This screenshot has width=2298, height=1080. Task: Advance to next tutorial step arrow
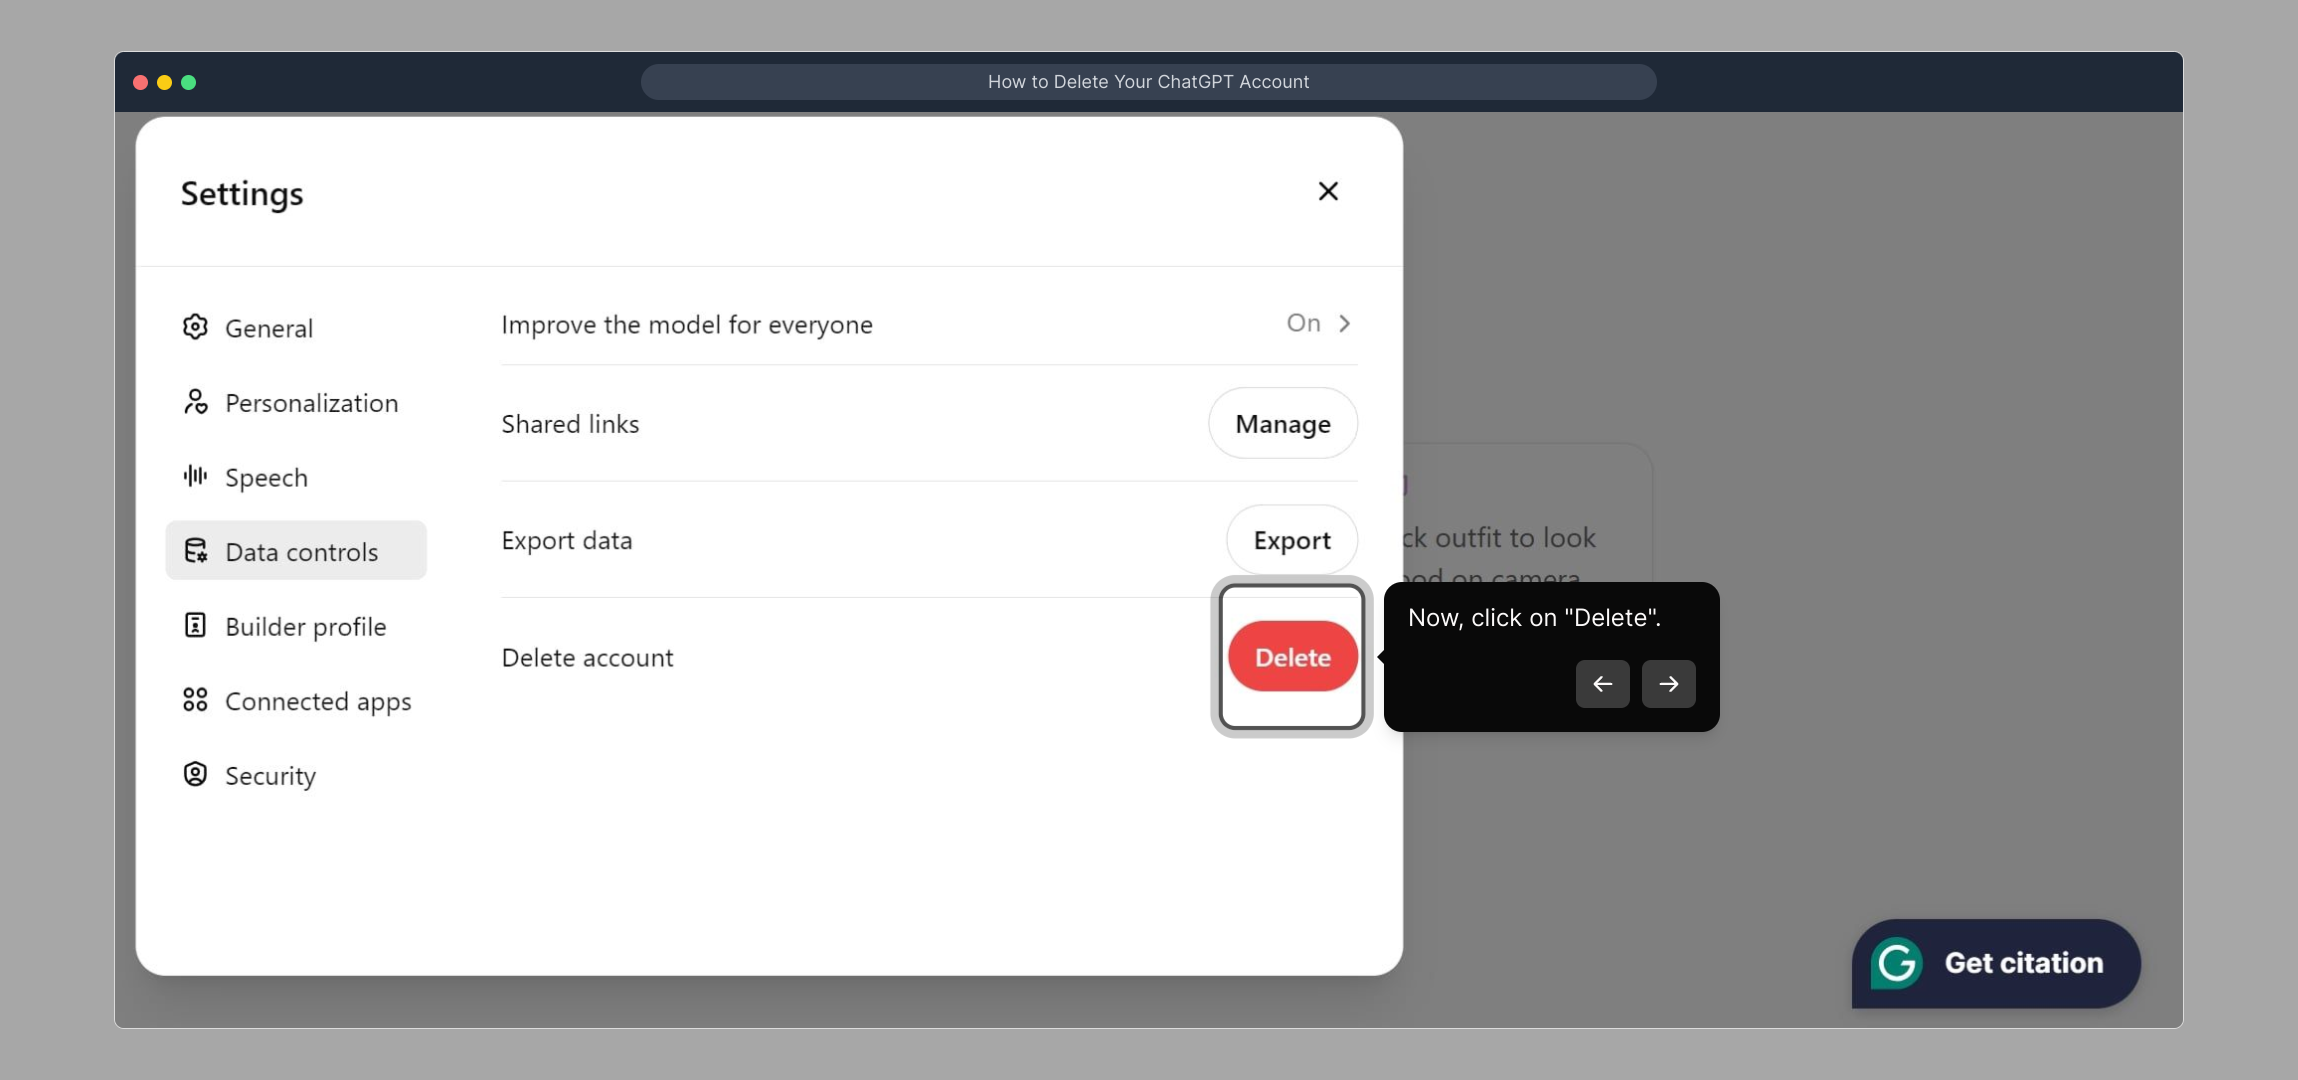coord(1668,684)
